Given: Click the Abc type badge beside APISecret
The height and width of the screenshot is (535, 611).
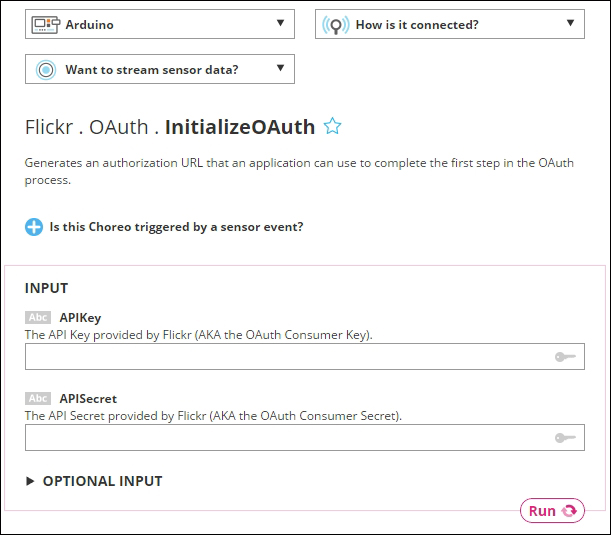Looking at the screenshot, I should (x=38, y=399).
